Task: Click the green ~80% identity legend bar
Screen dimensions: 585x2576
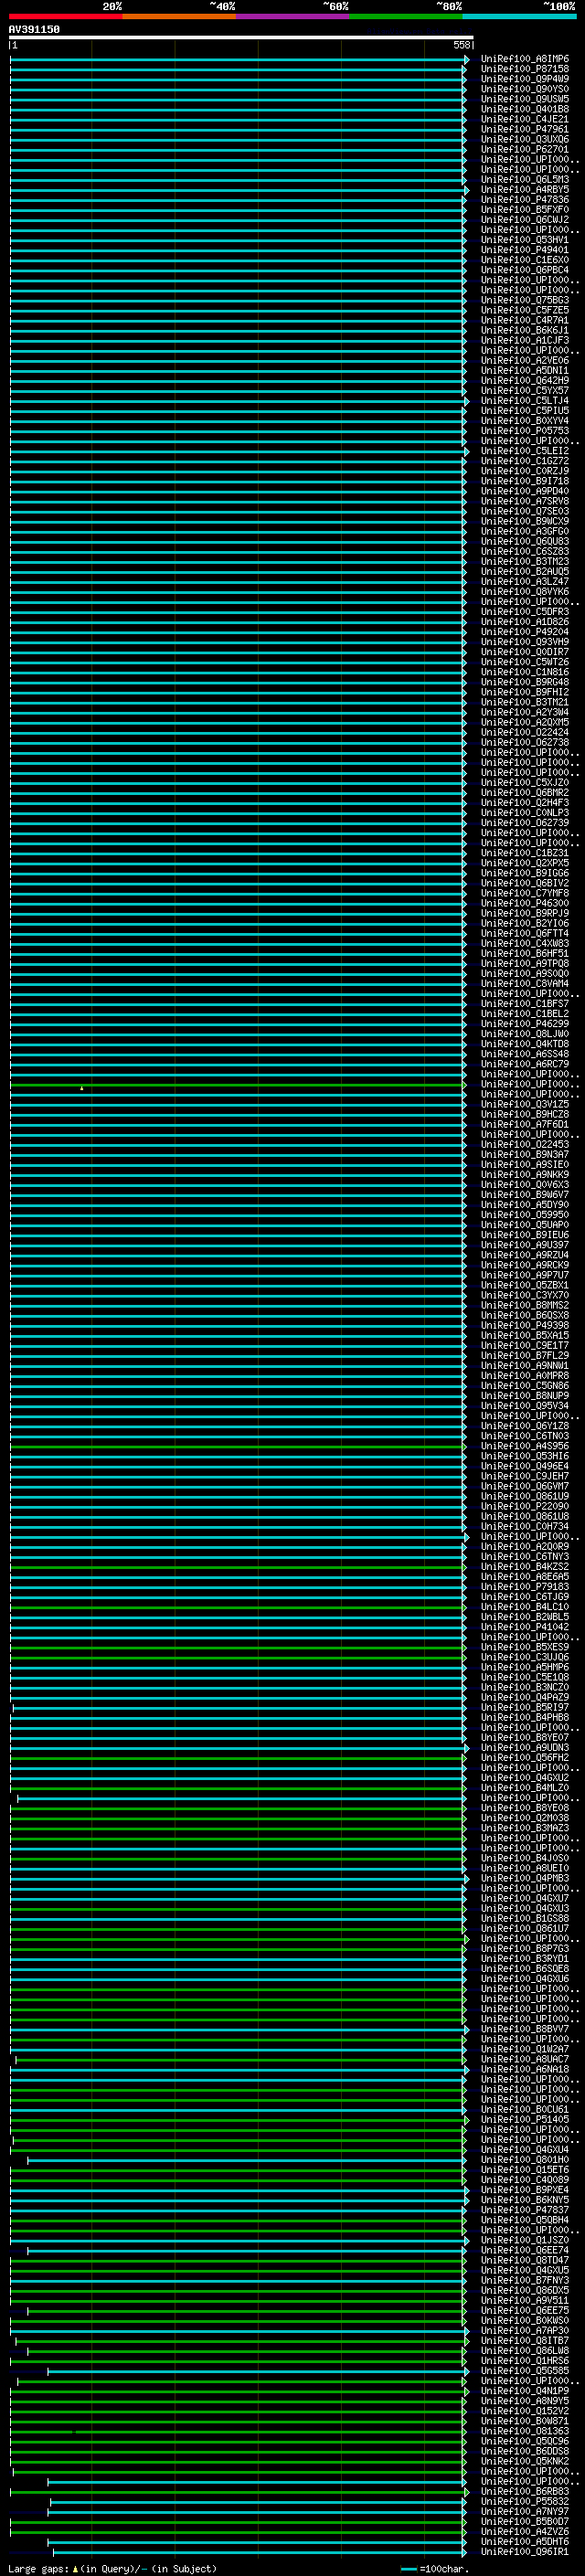Action: 406,16
